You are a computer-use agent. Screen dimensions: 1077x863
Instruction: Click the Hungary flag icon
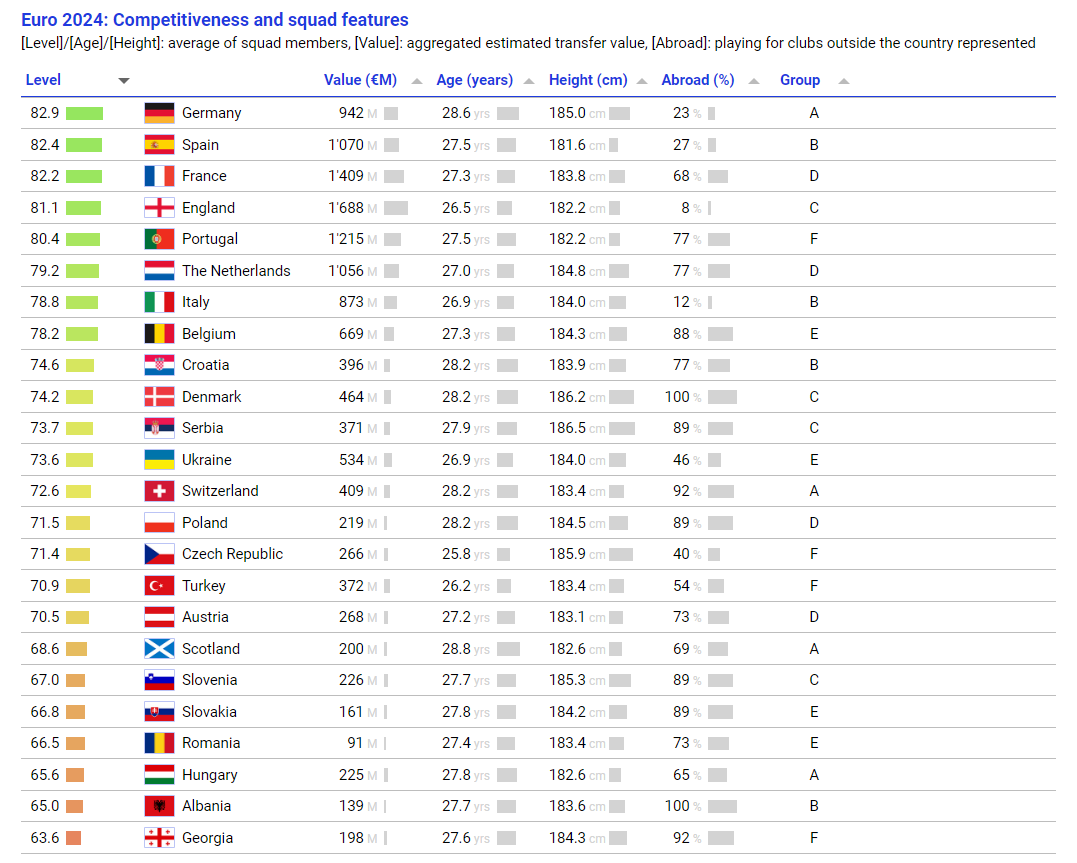[159, 774]
